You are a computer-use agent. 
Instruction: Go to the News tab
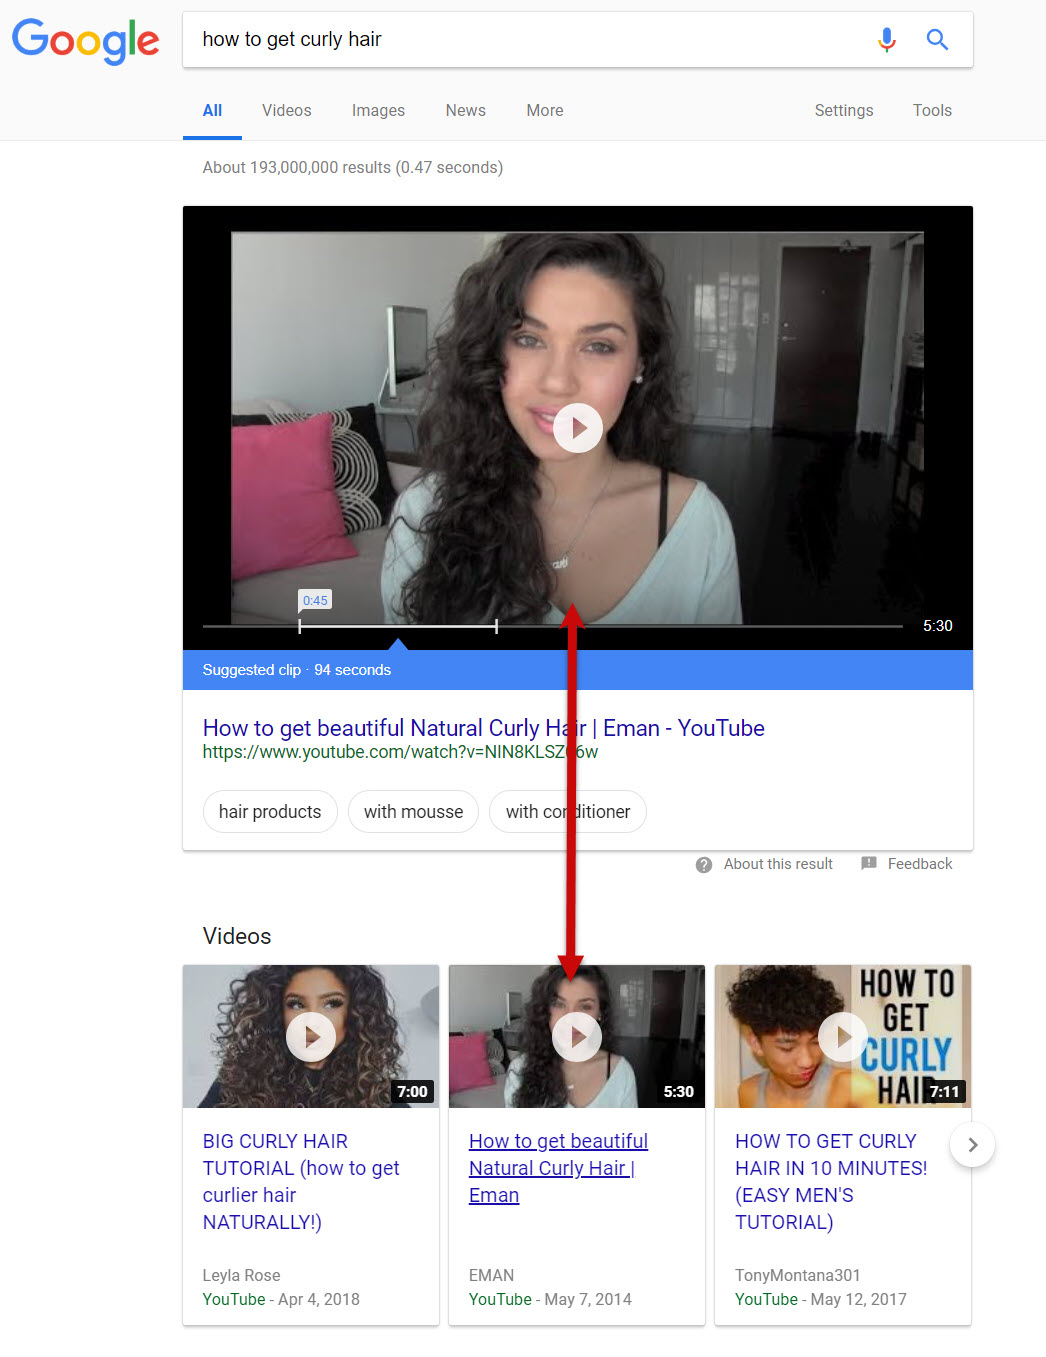[465, 111]
